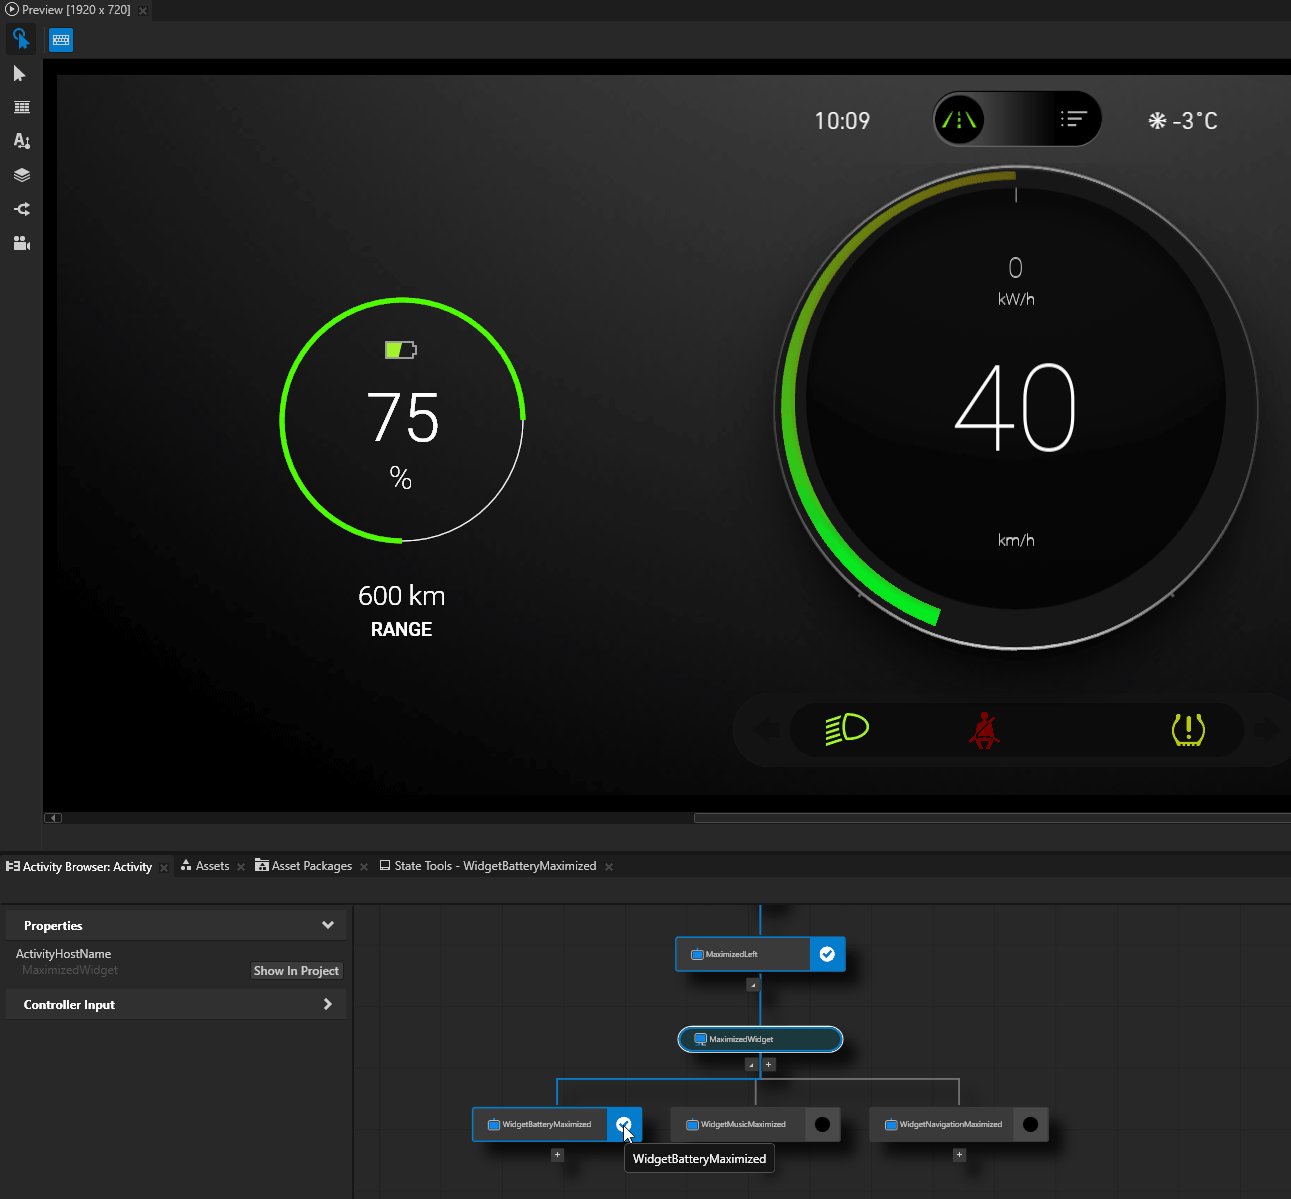Toggle the MaximizedLeft activity checkmark
Image resolution: width=1291 pixels, height=1199 pixels.
click(827, 954)
